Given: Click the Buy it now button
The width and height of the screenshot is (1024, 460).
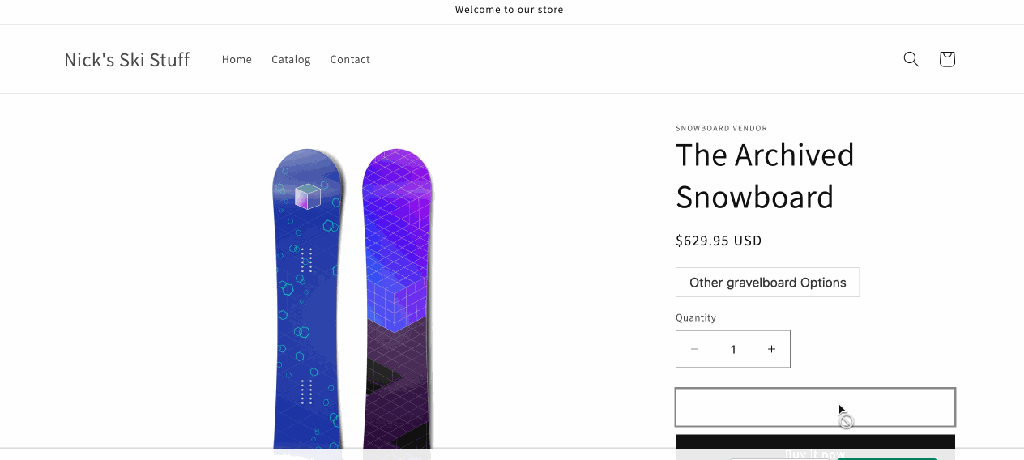Looking at the screenshot, I should tap(815, 448).
